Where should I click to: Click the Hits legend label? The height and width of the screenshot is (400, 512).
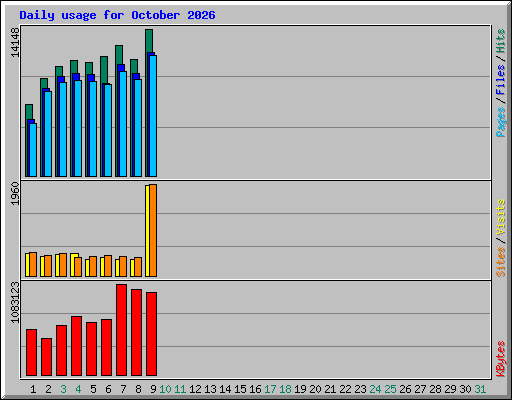pos(501,41)
